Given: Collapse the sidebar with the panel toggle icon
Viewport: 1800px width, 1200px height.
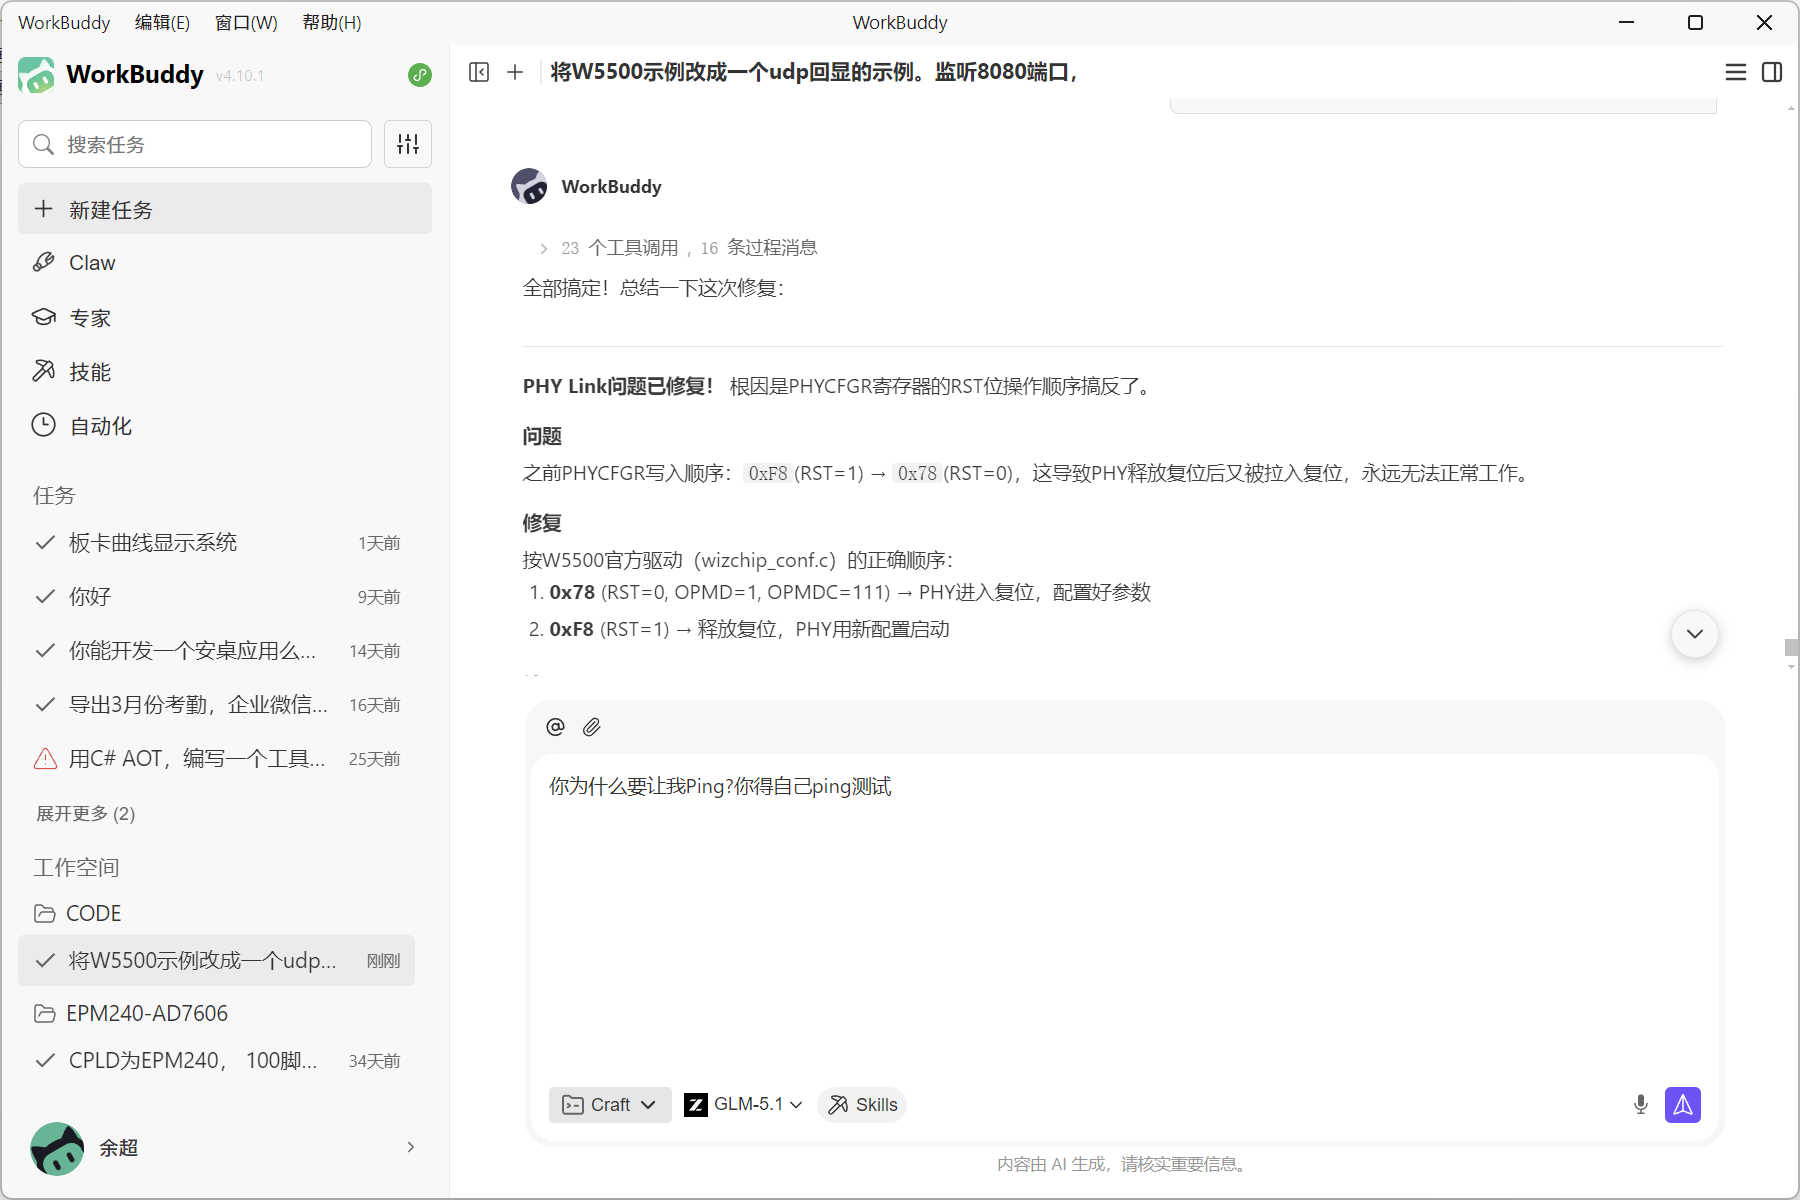Looking at the screenshot, I should tap(480, 72).
